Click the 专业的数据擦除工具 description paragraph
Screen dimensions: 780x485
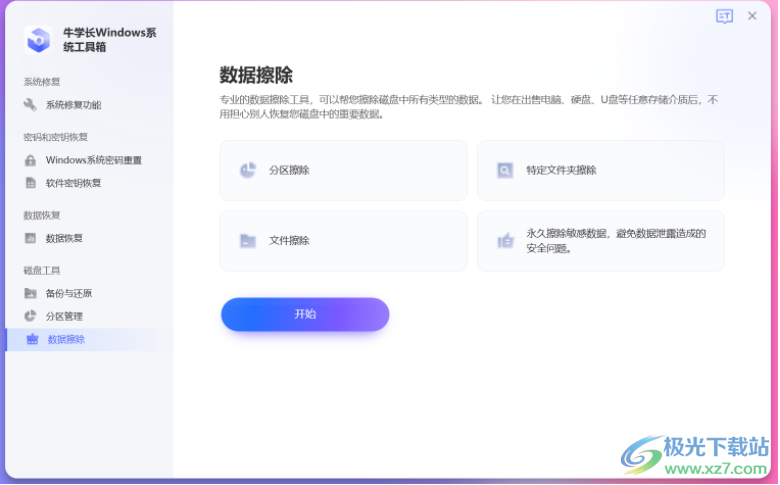469,107
